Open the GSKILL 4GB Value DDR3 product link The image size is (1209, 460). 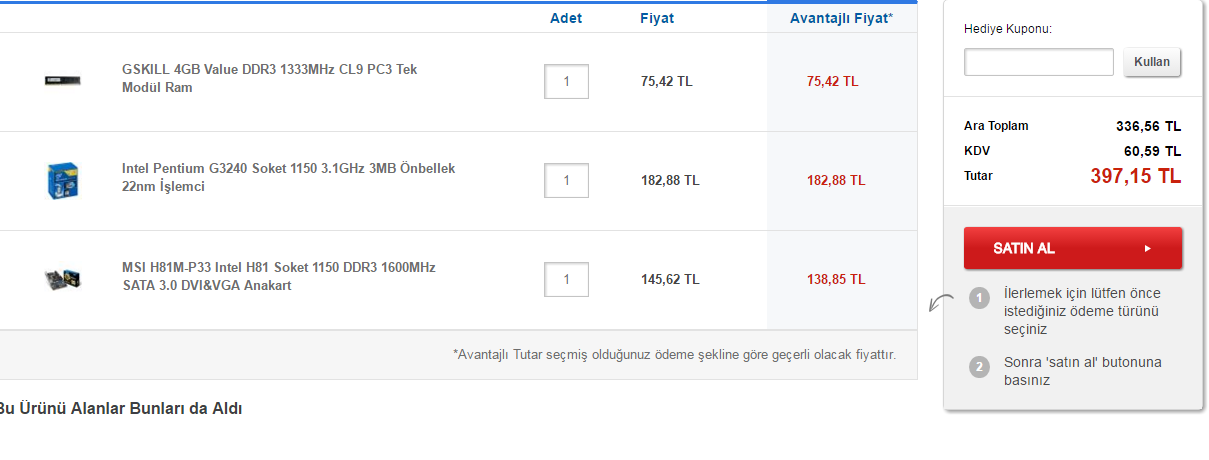[x=269, y=78]
